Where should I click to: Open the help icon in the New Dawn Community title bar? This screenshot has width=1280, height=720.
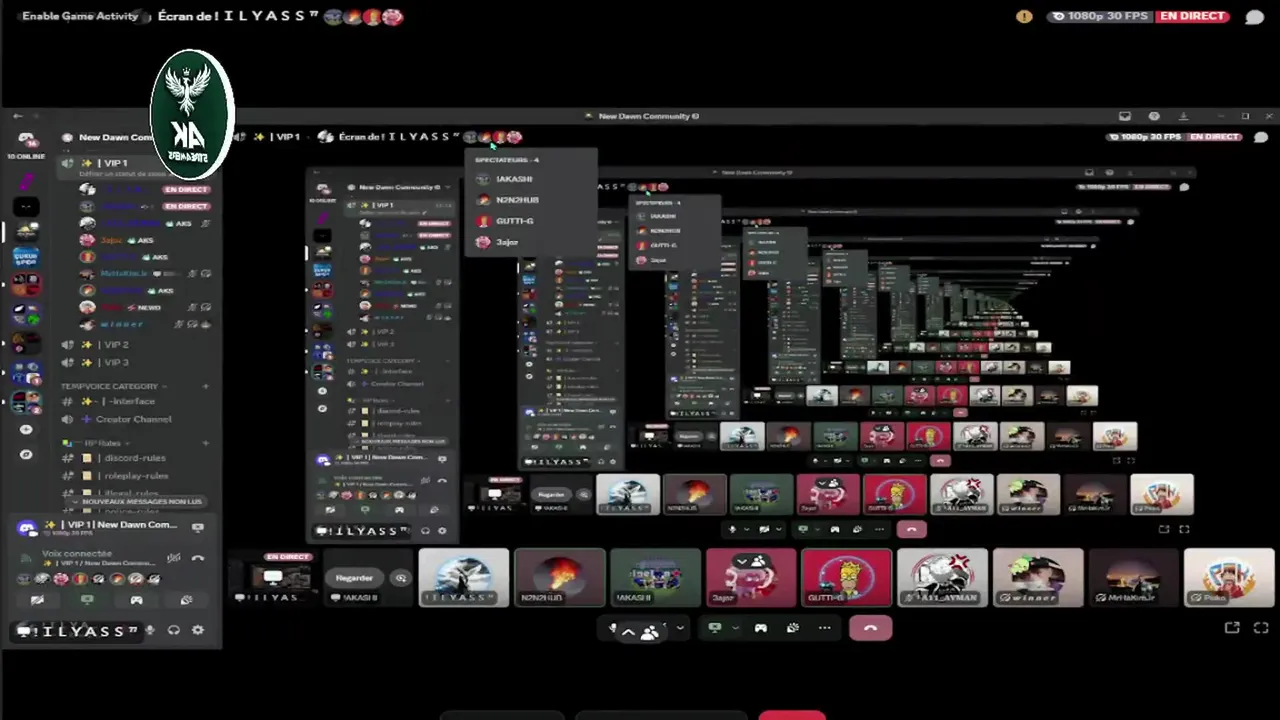click(1154, 116)
